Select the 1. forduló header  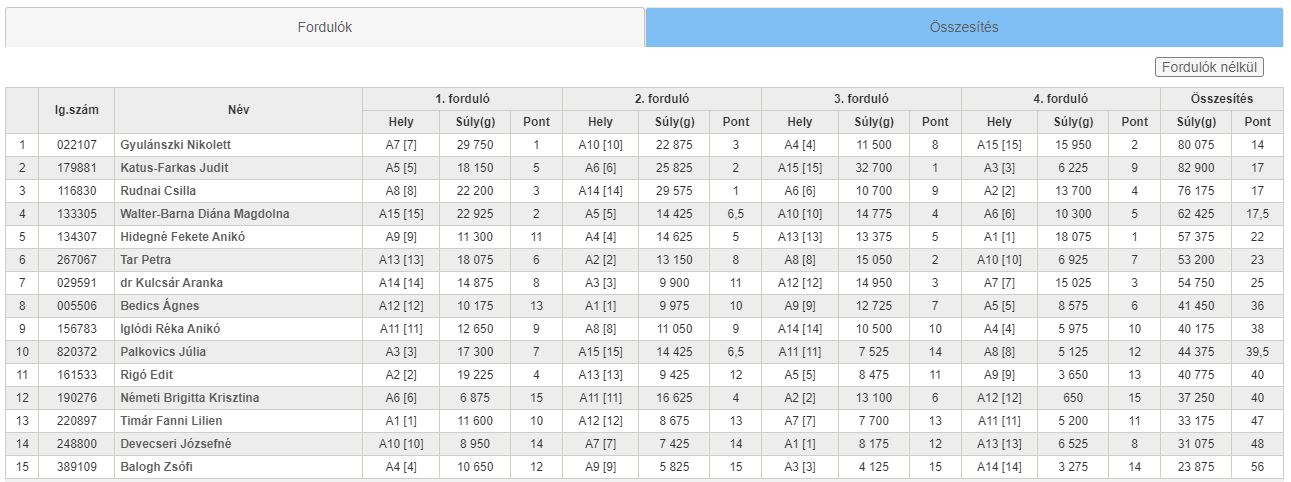(462, 99)
